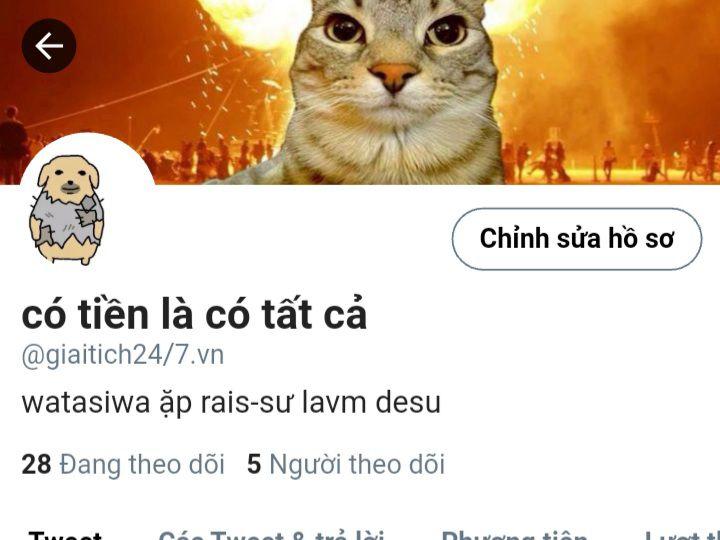720x540 pixels.
Task: Click the cat's face in the banner
Action: pos(394,60)
